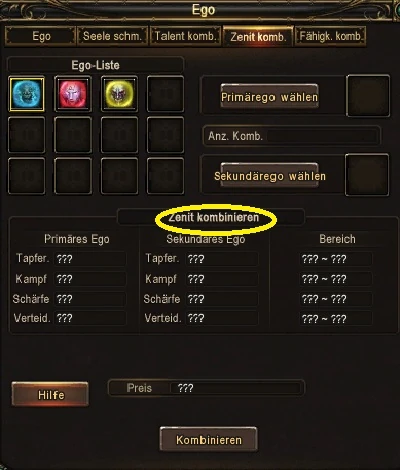
Task: Click the primary ego portrait slot
Action: coord(368,96)
